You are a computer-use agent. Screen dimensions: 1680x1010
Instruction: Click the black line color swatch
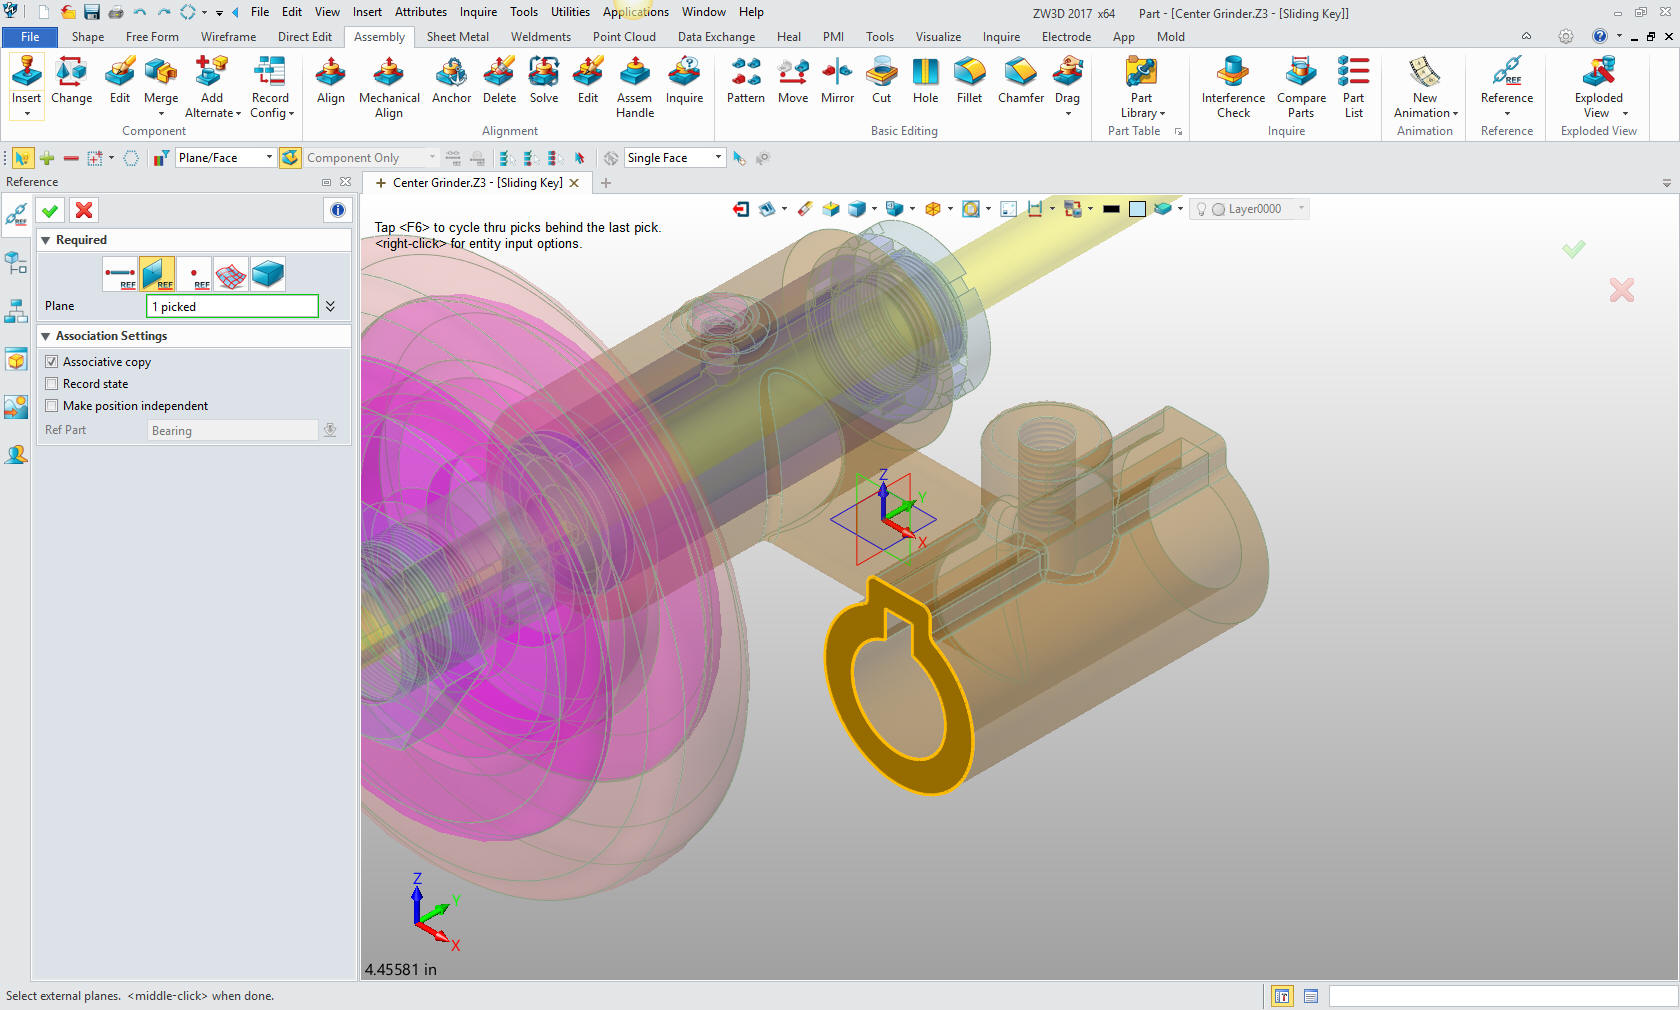click(1111, 209)
